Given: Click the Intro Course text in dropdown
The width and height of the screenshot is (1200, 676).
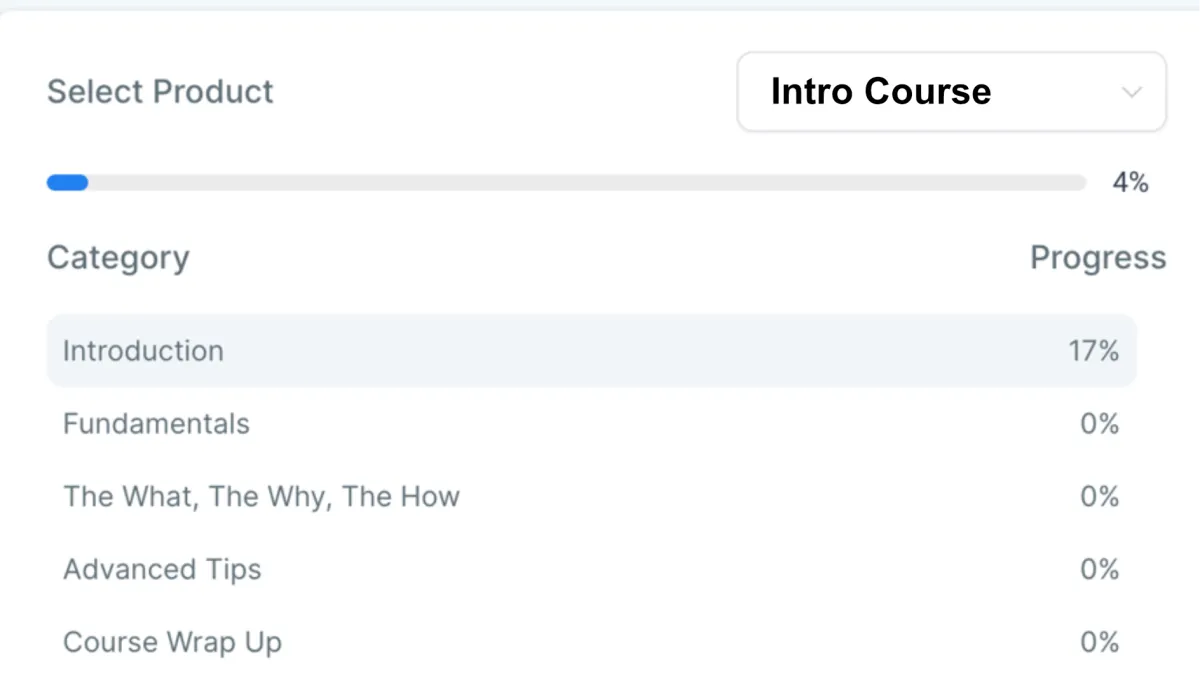Looking at the screenshot, I should click(x=881, y=92).
